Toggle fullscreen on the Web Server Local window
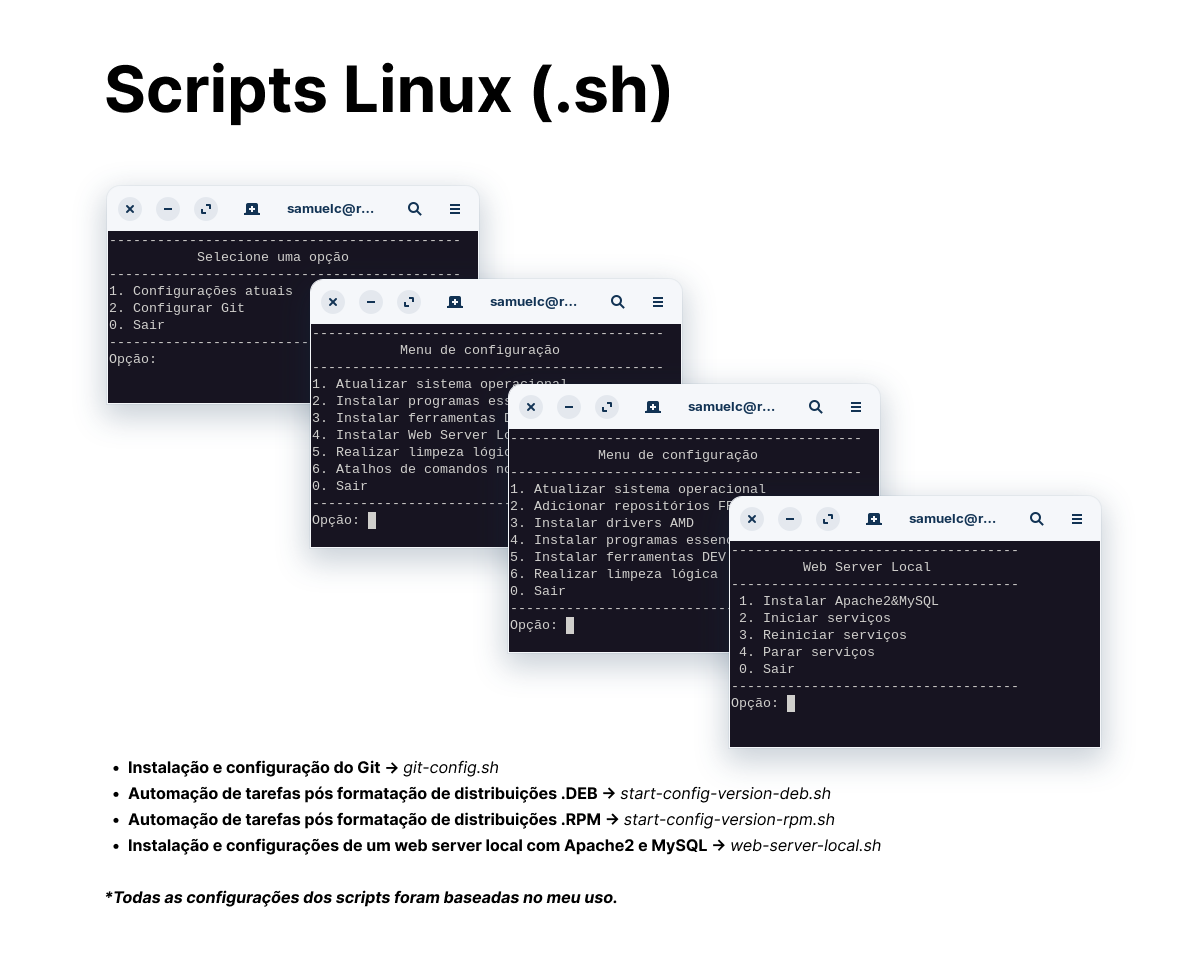1198x957 pixels. [x=827, y=519]
